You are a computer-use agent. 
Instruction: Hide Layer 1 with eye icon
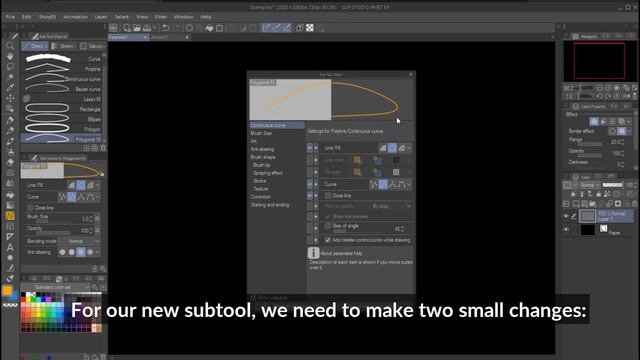click(566, 216)
